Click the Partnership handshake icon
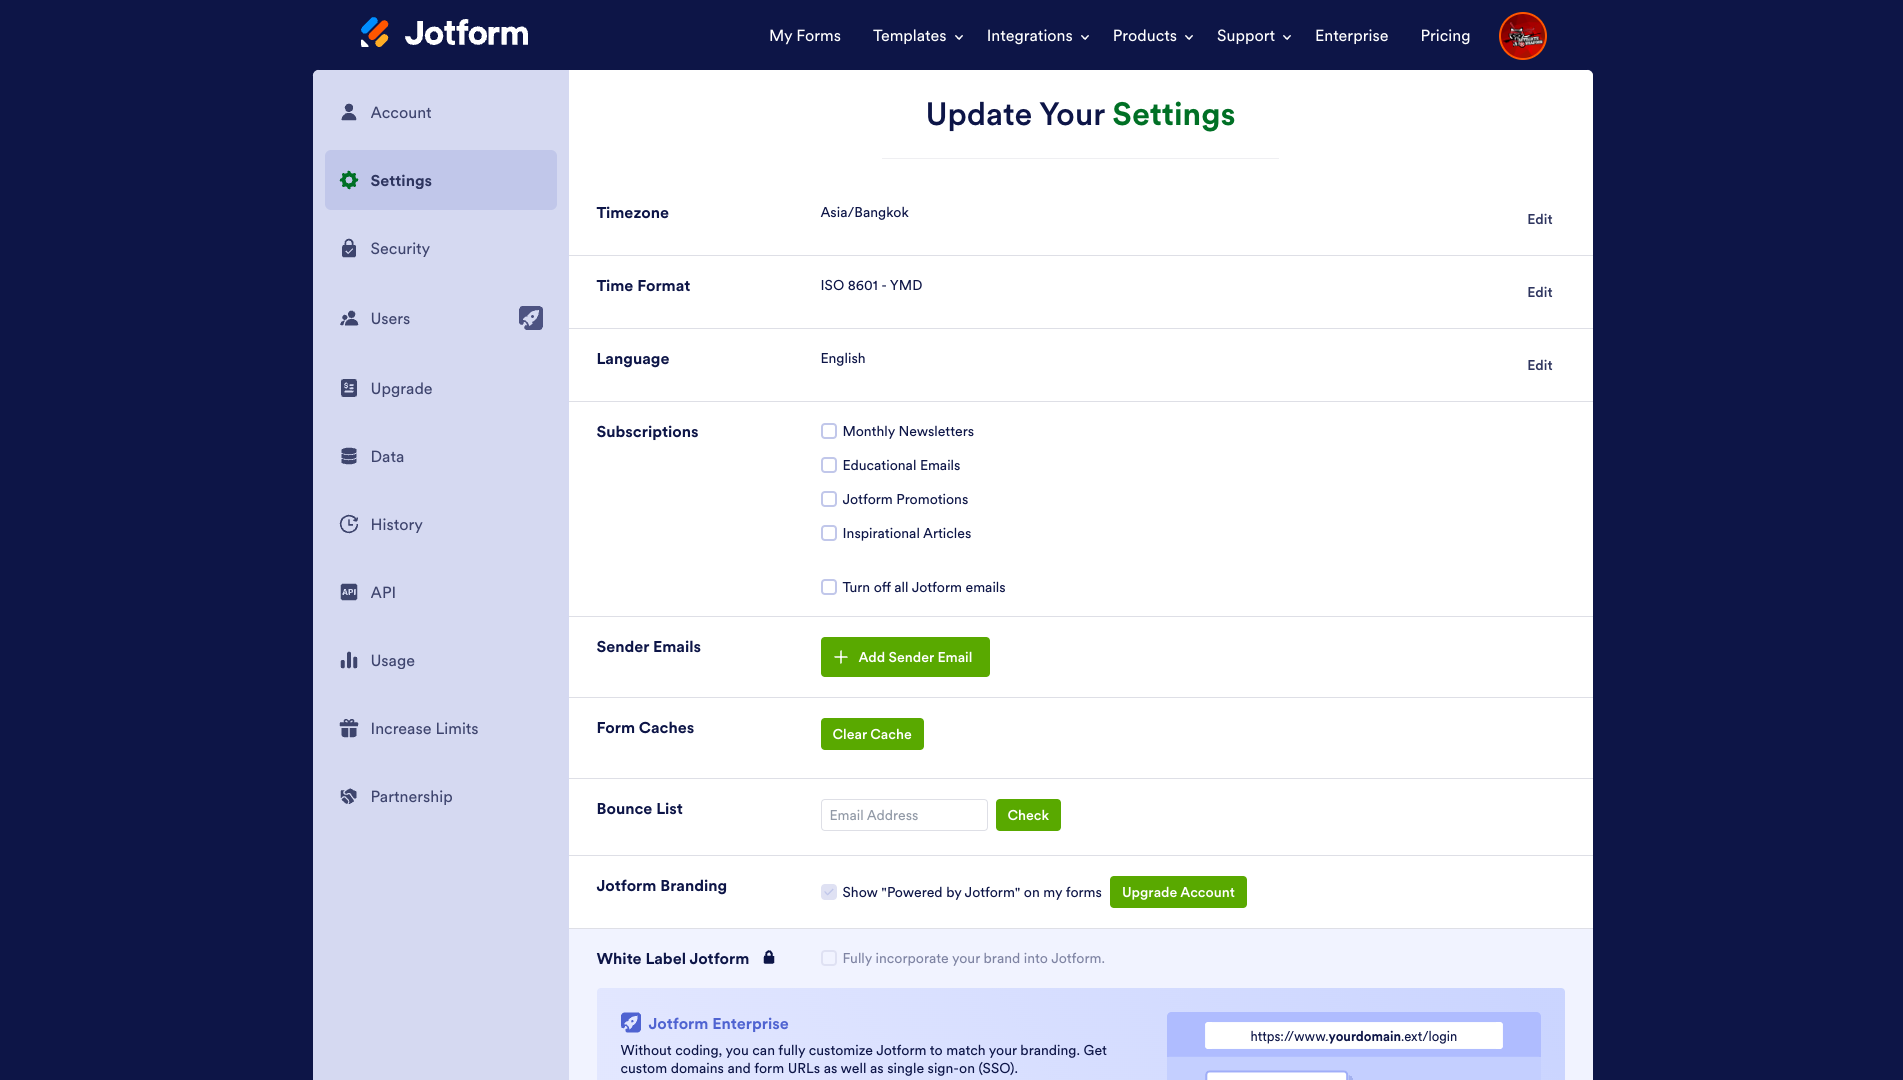The height and width of the screenshot is (1080, 1903). click(349, 796)
